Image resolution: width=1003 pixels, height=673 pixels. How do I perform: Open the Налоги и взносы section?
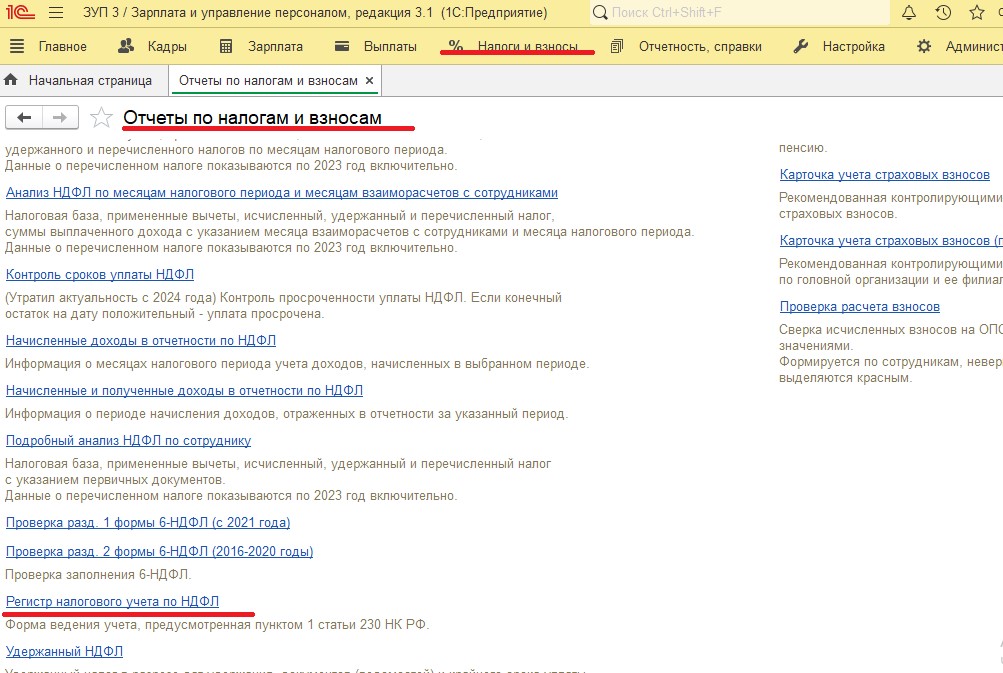(528, 47)
